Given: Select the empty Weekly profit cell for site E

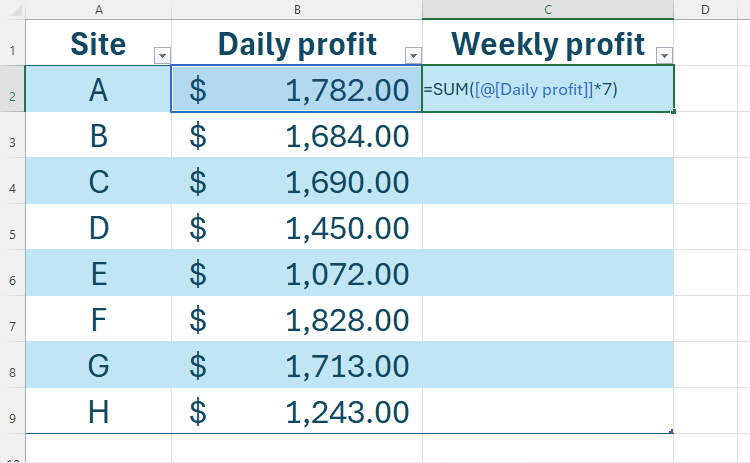Looking at the screenshot, I should tap(548, 273).
